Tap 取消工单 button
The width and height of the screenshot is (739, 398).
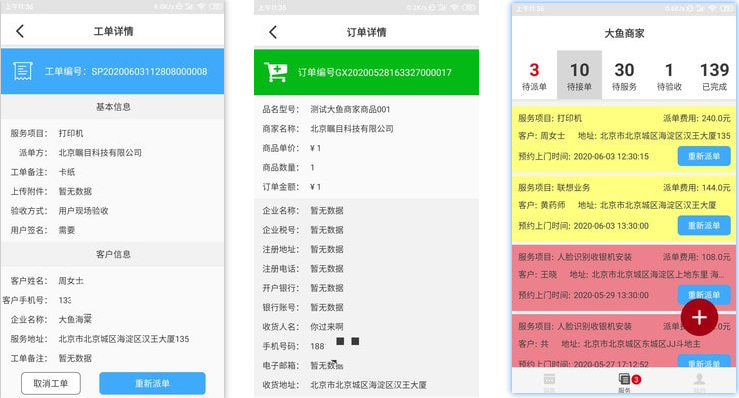(x=51, y=383)
